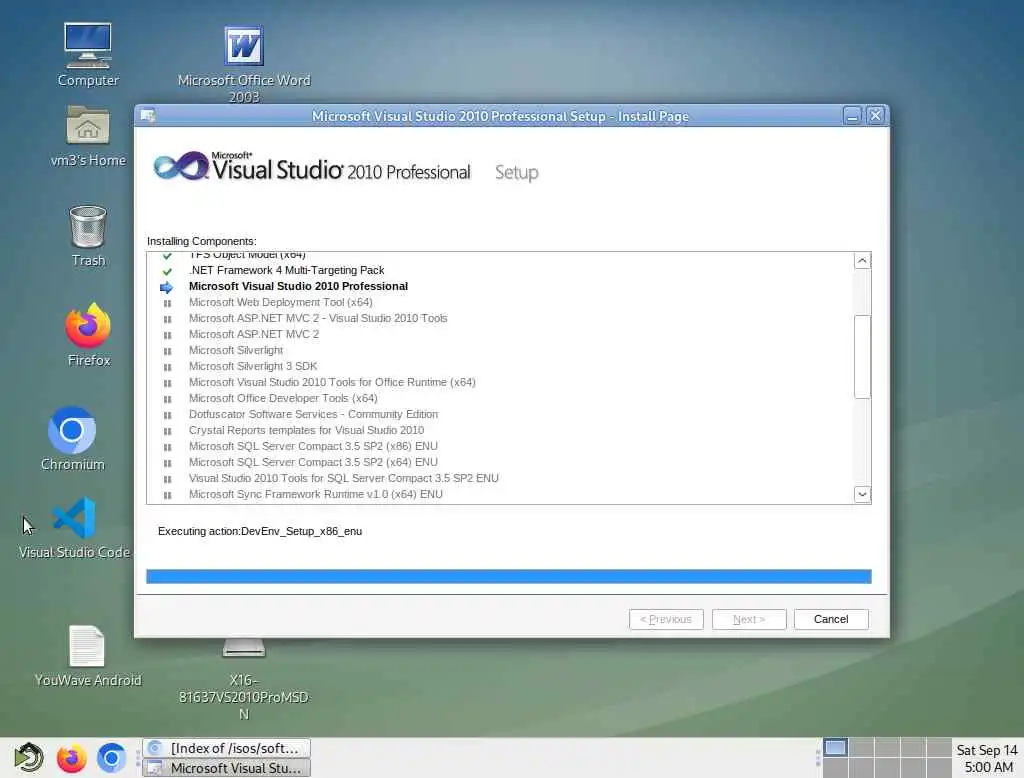Select the first workspace in the switcher
Screen dimensions: 1024x778
[835, 747]
